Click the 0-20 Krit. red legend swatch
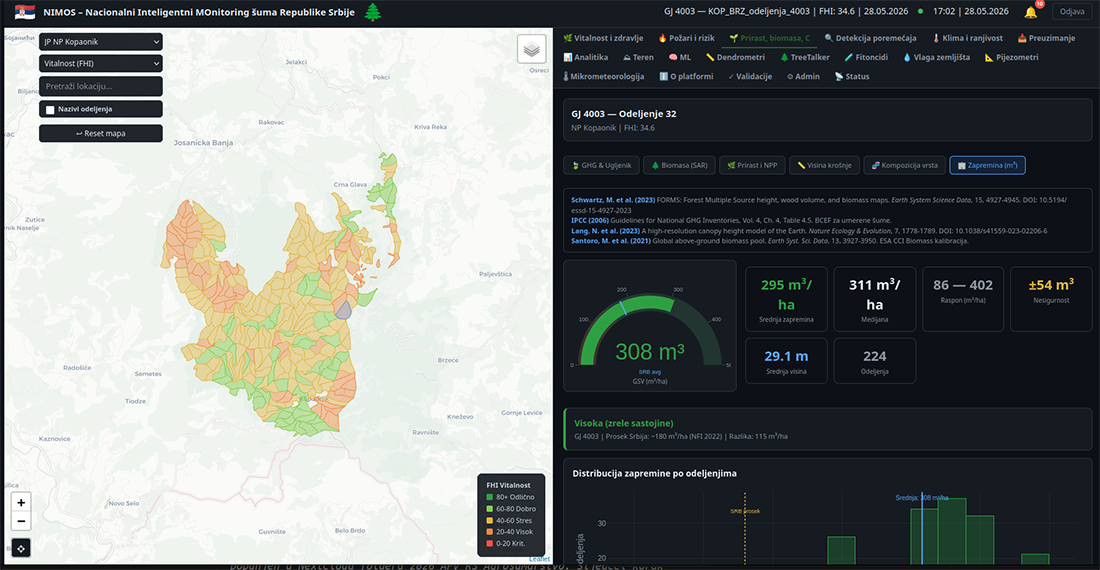 tap(490, 543)
